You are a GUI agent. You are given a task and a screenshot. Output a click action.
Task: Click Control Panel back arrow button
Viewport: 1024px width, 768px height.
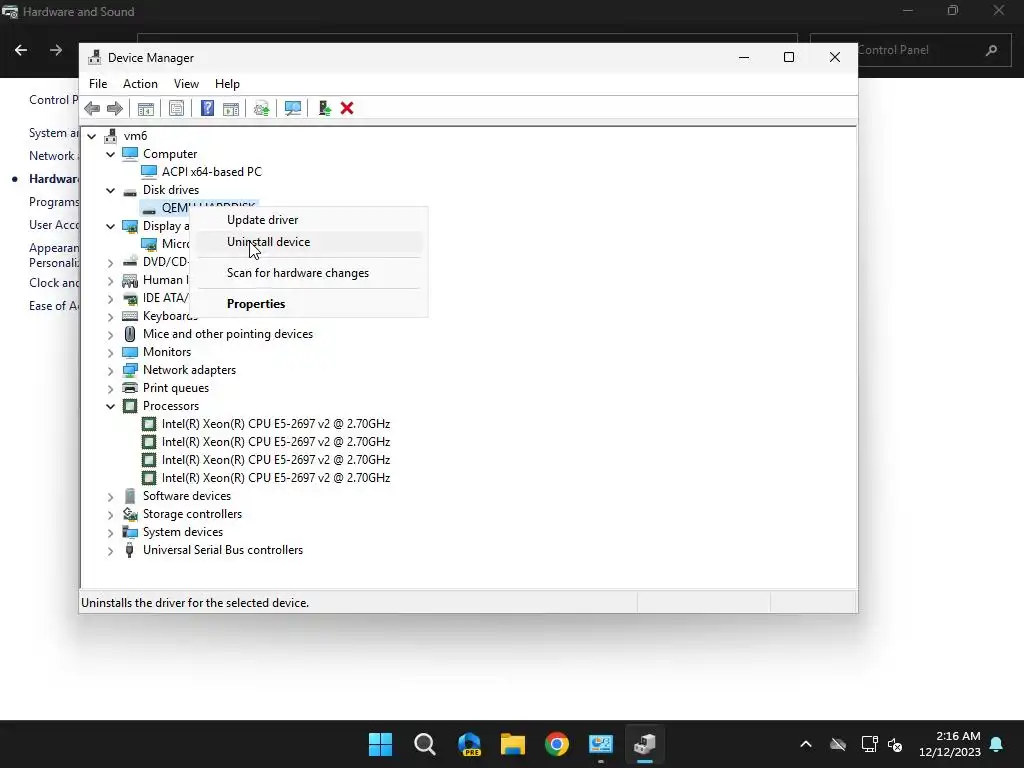pos(21,50)
